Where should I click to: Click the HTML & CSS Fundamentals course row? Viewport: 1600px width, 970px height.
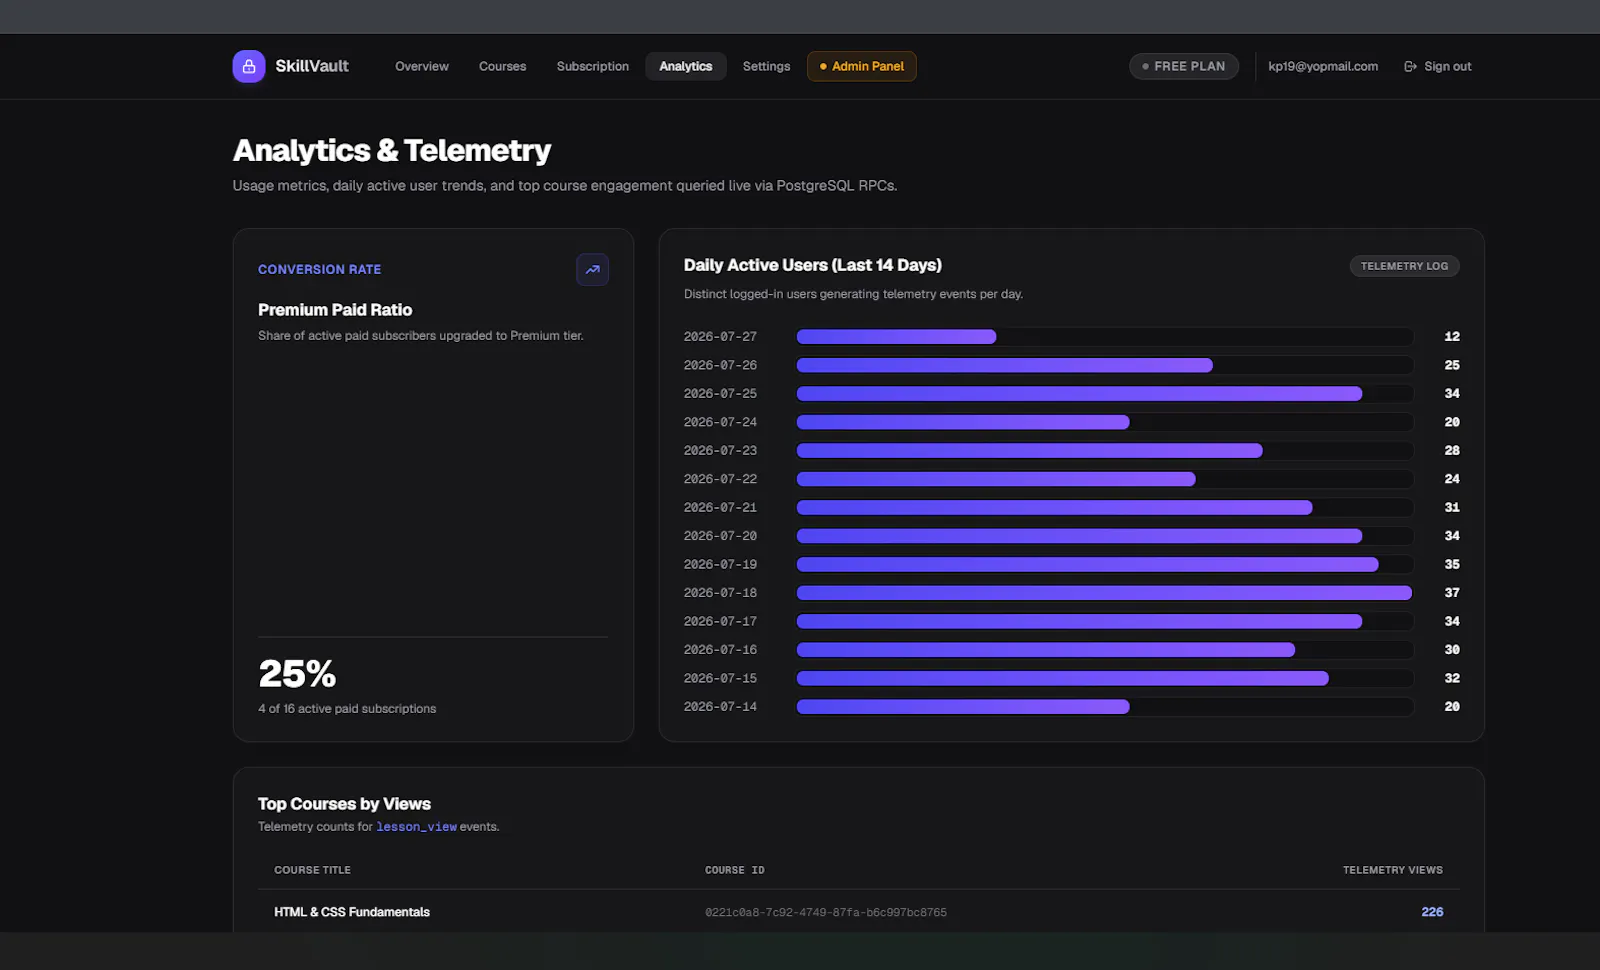point(859,912)
